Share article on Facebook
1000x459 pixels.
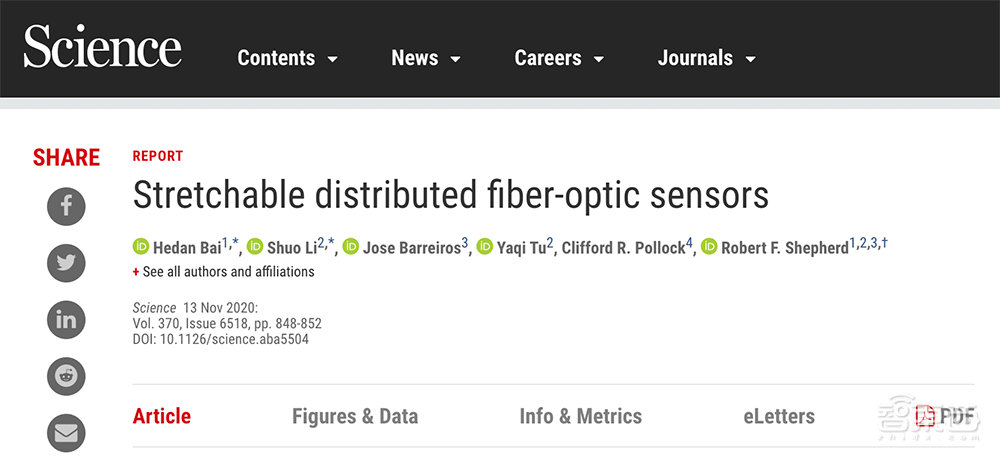coord(67,207)
